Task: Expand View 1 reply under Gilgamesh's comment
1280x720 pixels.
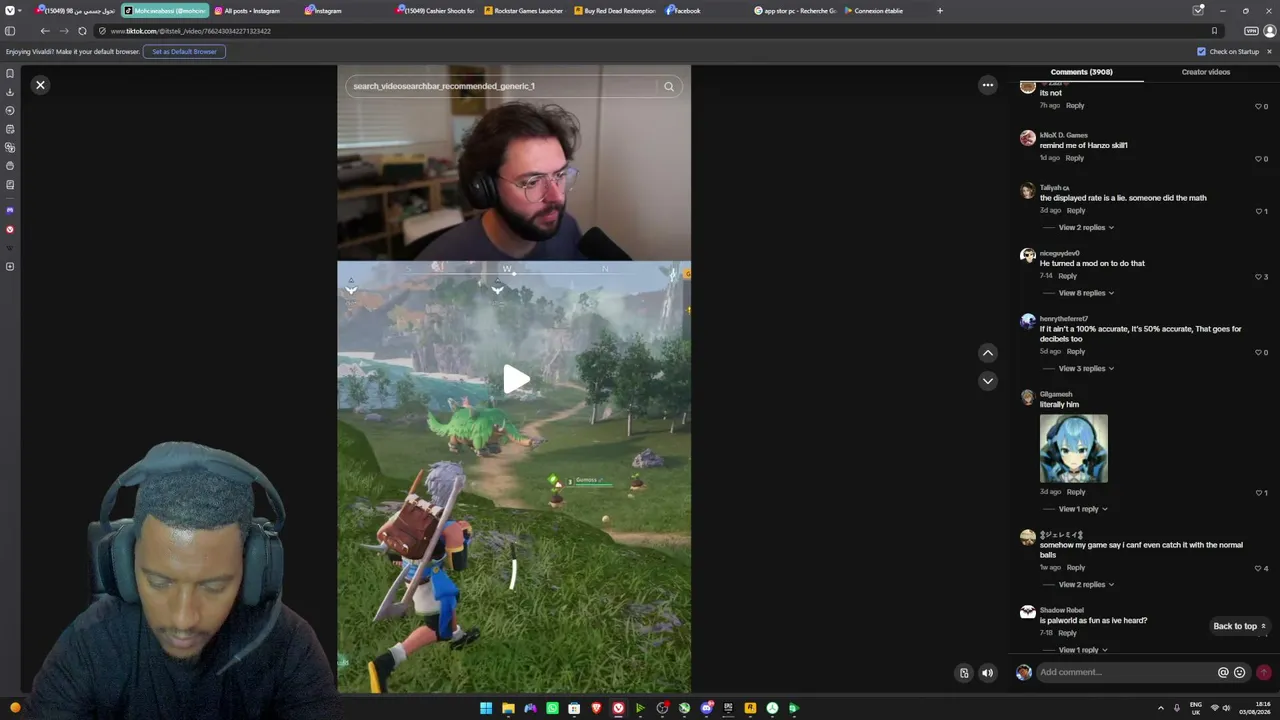Action: tap(1083, 509)
